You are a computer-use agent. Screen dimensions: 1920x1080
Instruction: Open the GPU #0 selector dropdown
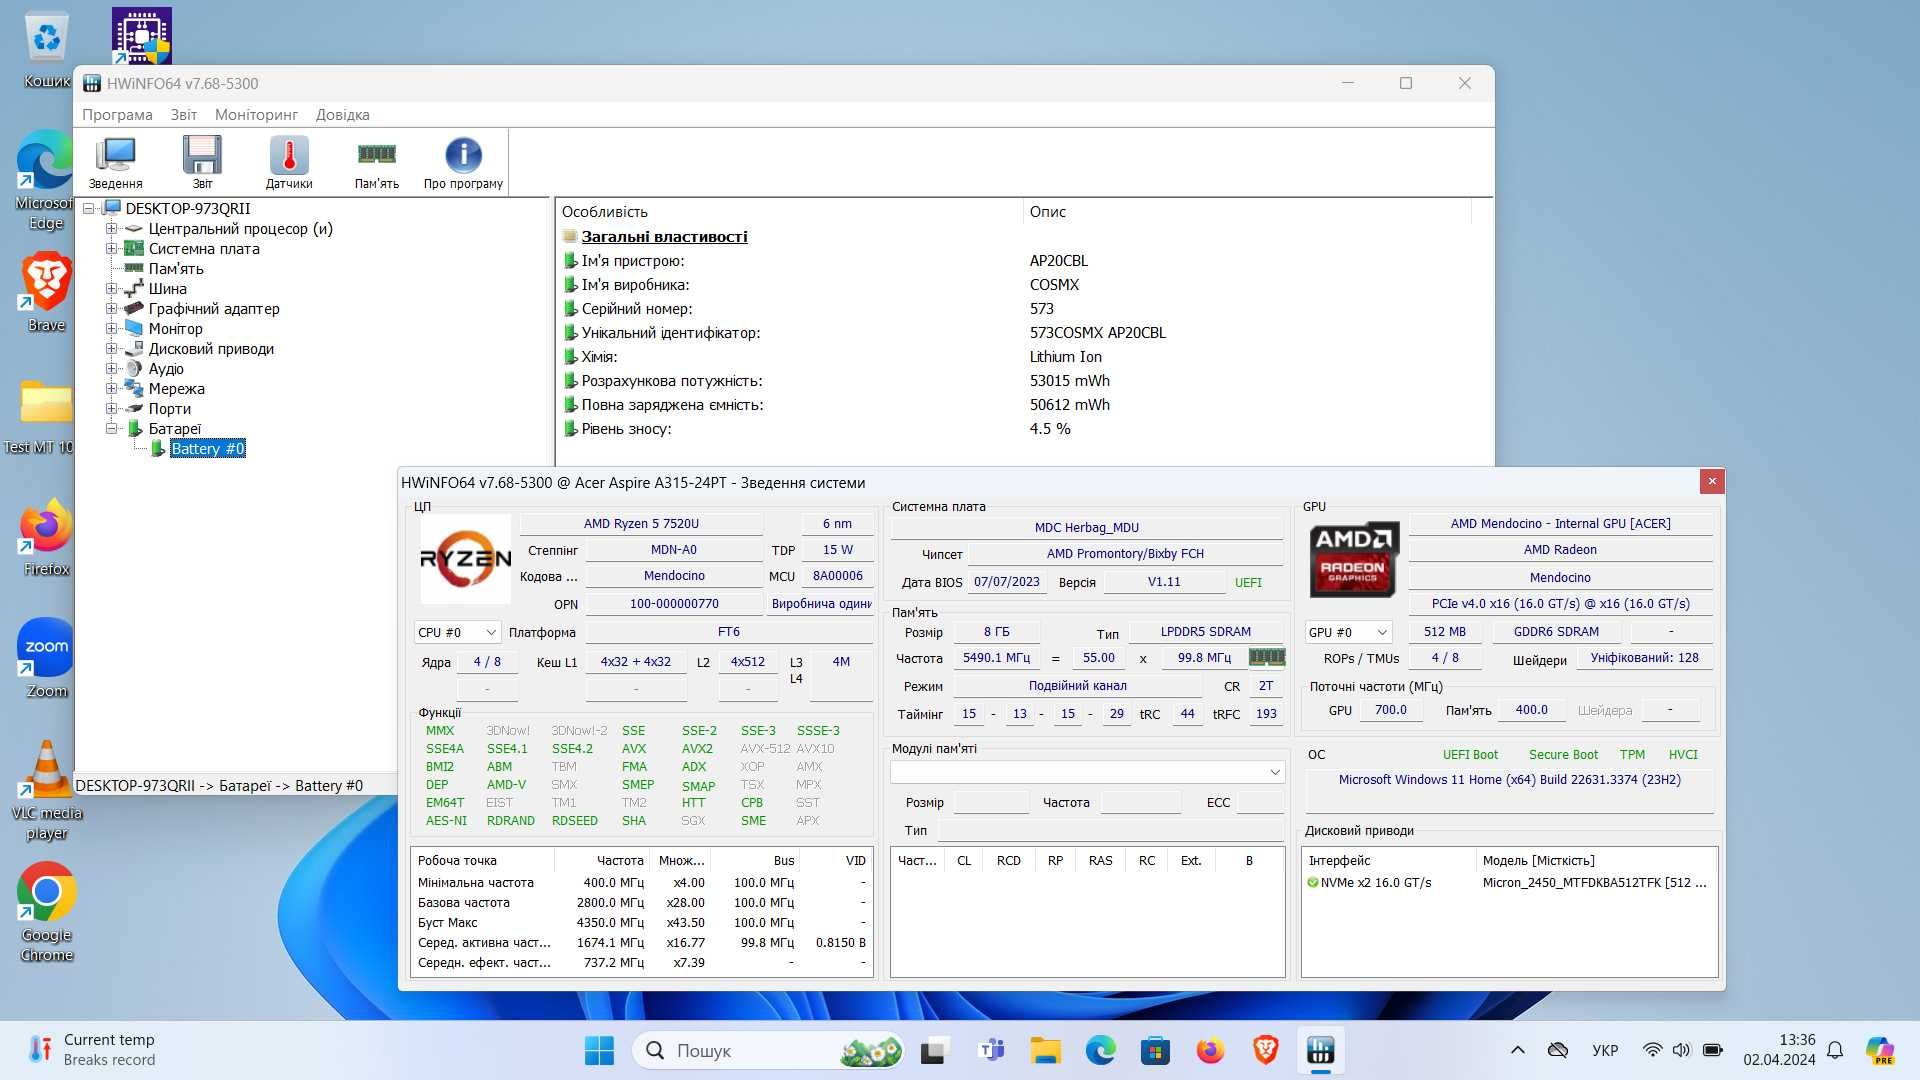tap(1348, 632)
